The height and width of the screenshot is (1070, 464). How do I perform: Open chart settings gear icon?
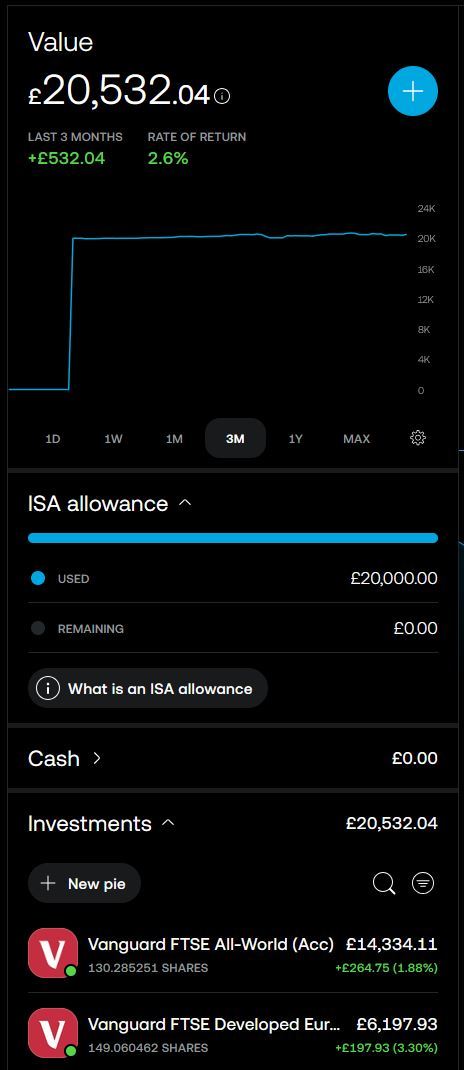(418, 438)
